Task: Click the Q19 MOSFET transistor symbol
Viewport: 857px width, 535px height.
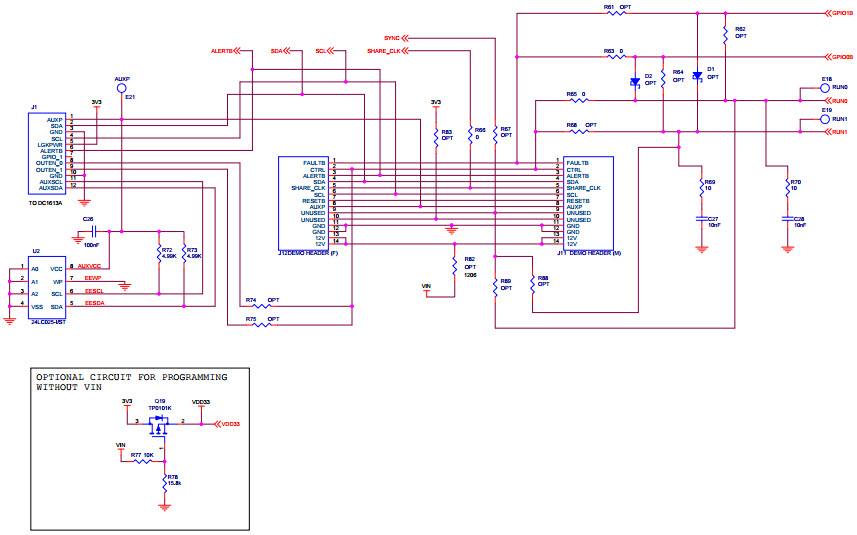Action: click(x=157, y=426)
